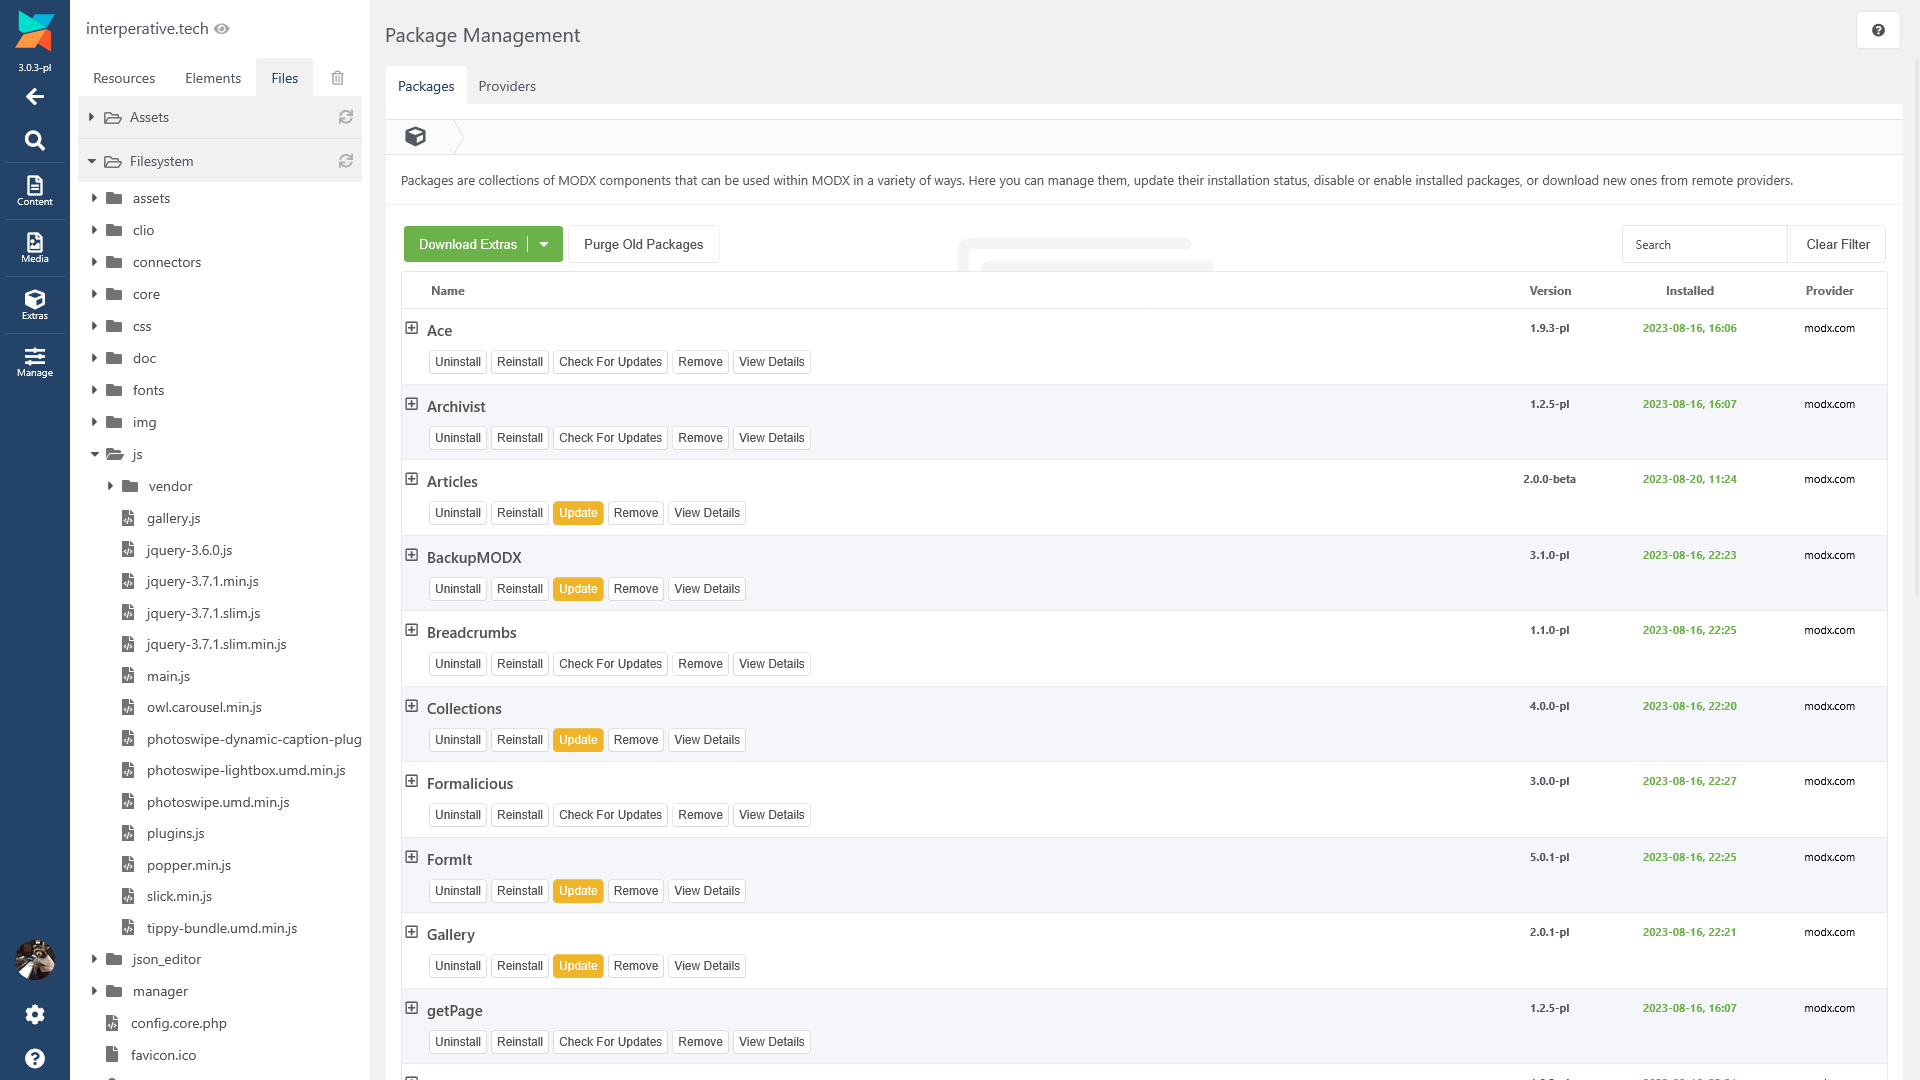1920x1080 pixels.
Task: Expand the vendor folder
Action: 110,486
